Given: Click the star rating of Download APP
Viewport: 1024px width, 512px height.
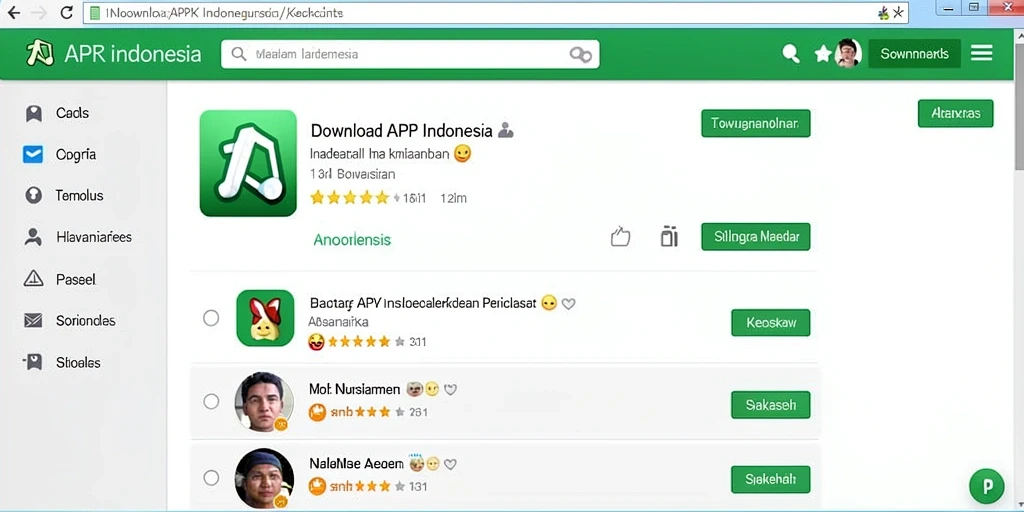Looking at the screenshot, I should 350,197.
